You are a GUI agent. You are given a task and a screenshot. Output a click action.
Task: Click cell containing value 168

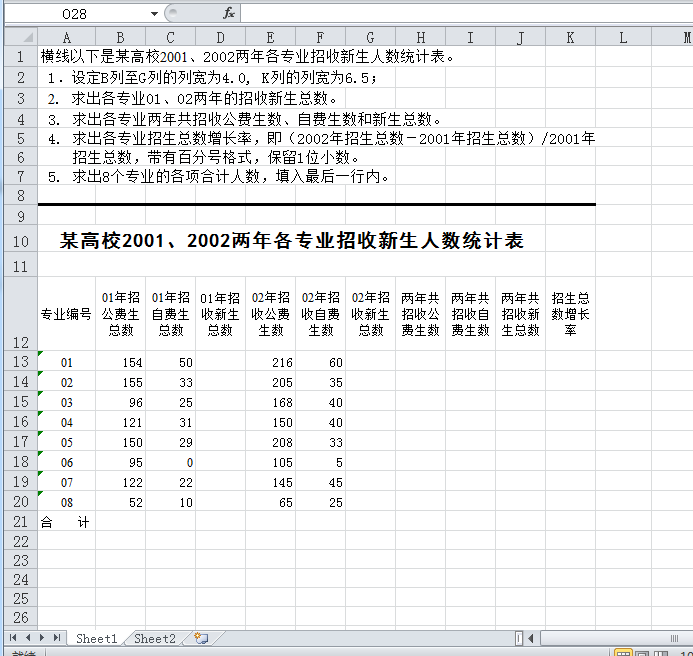[270, 402]
